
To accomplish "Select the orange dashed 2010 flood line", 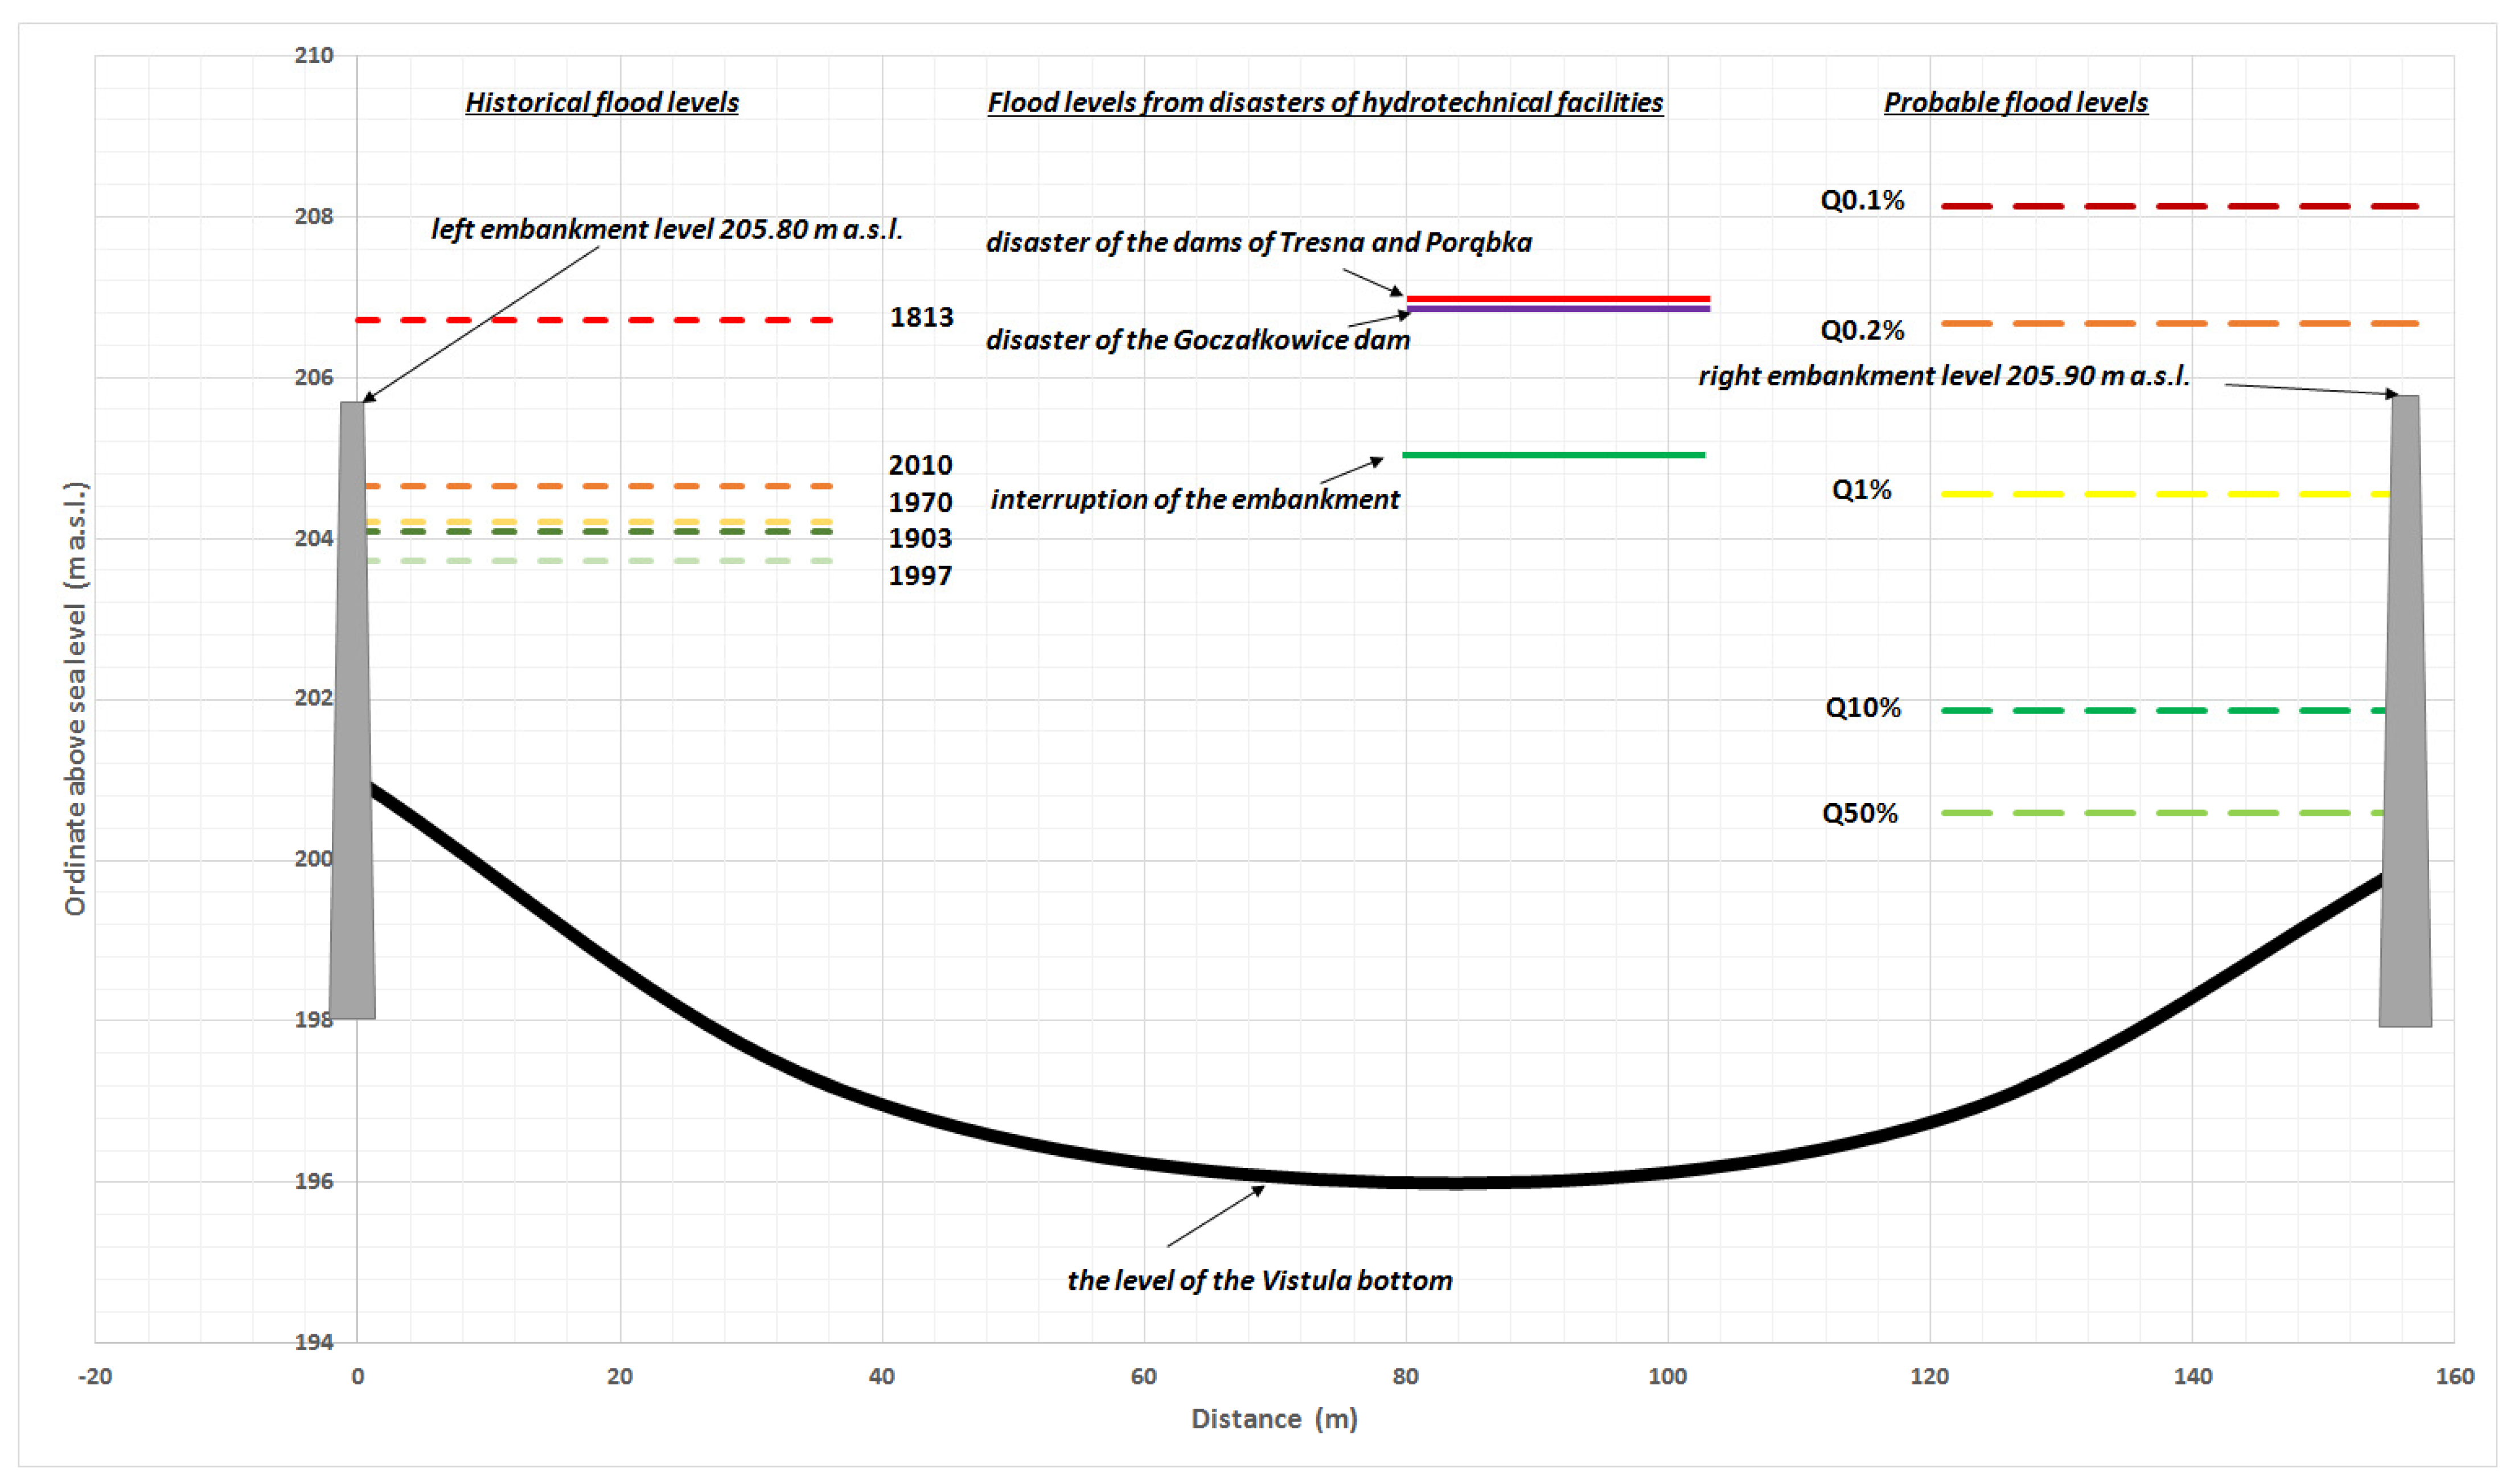I will tap(595, 486).
